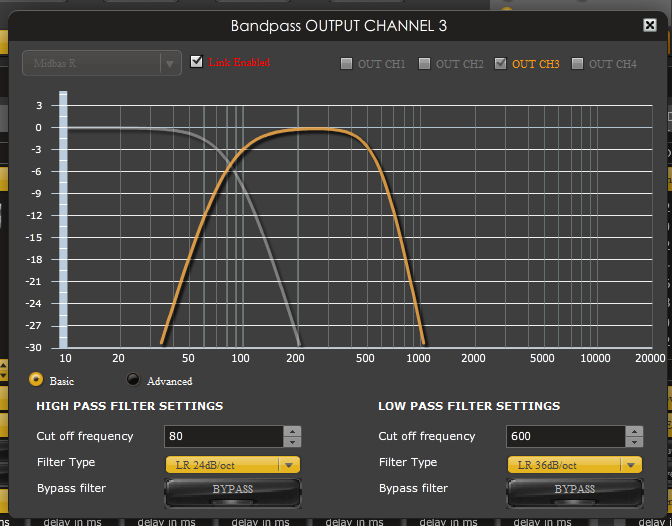Increase high pass cut off frequency with up arrow
The width and height of the screenshot is (672, 526).
tap(292, 431)
